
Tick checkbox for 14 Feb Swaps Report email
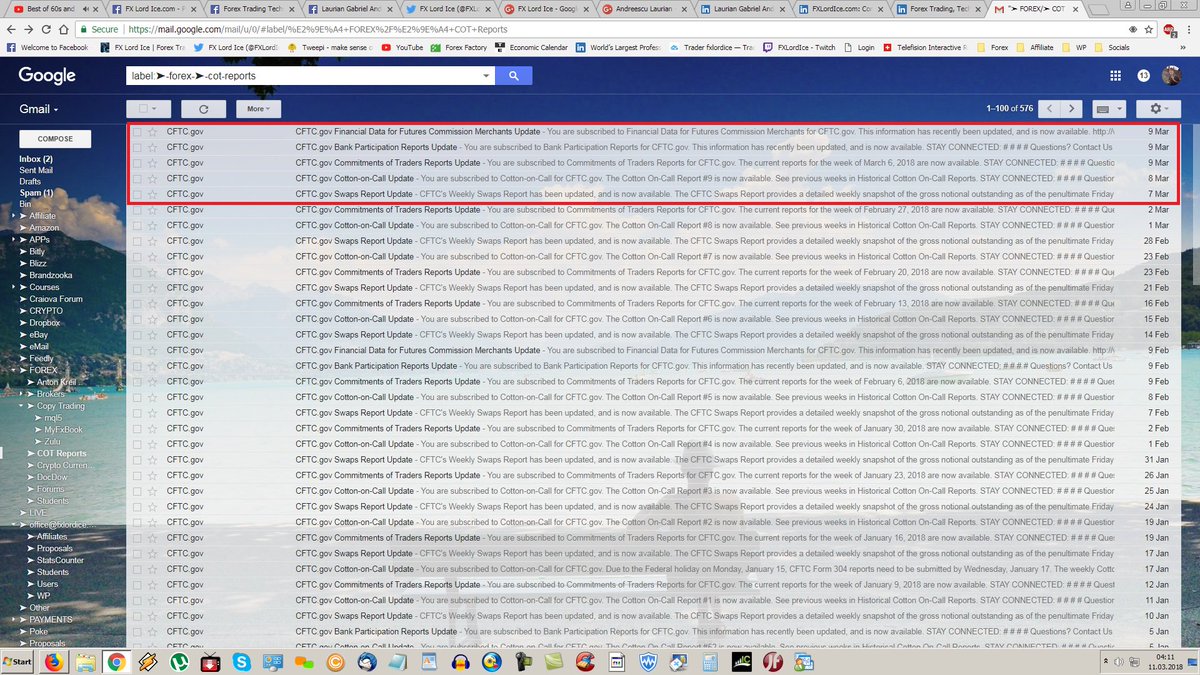(x=137, y=334)
